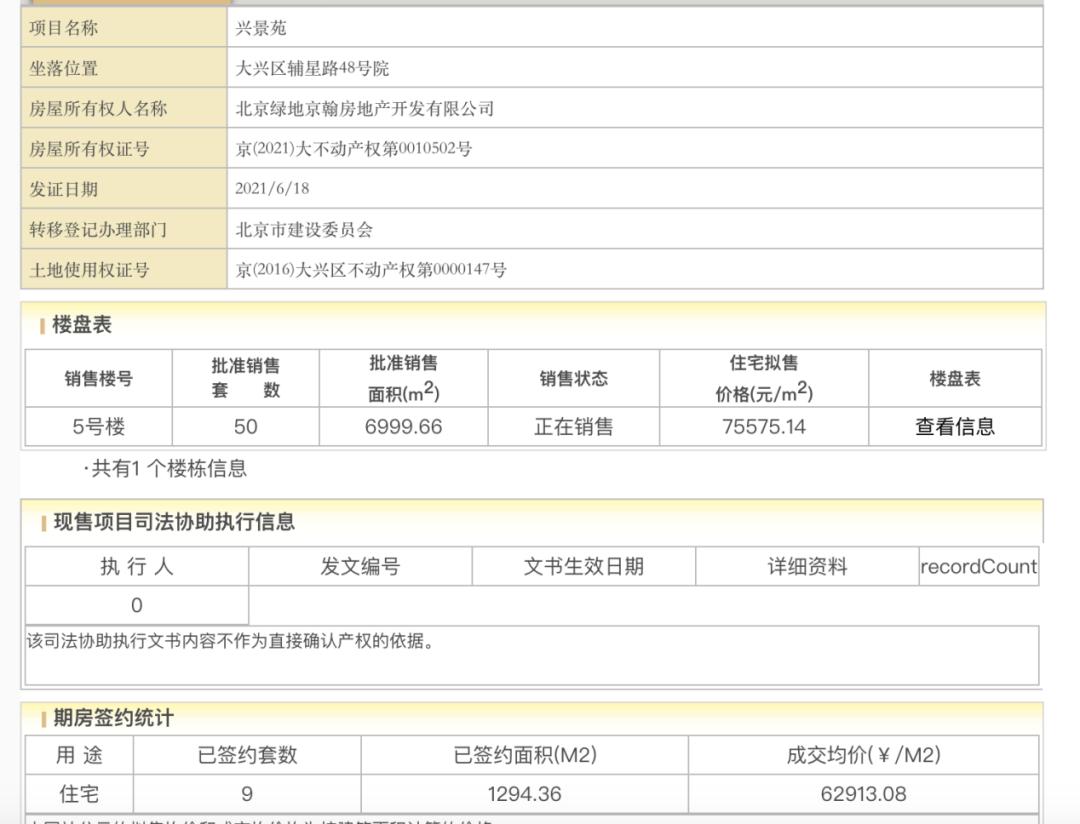Click sales status 正在销售
The height and width of the screenshot is (824, 1080).
pyautogui.click(x=574, y=426)
